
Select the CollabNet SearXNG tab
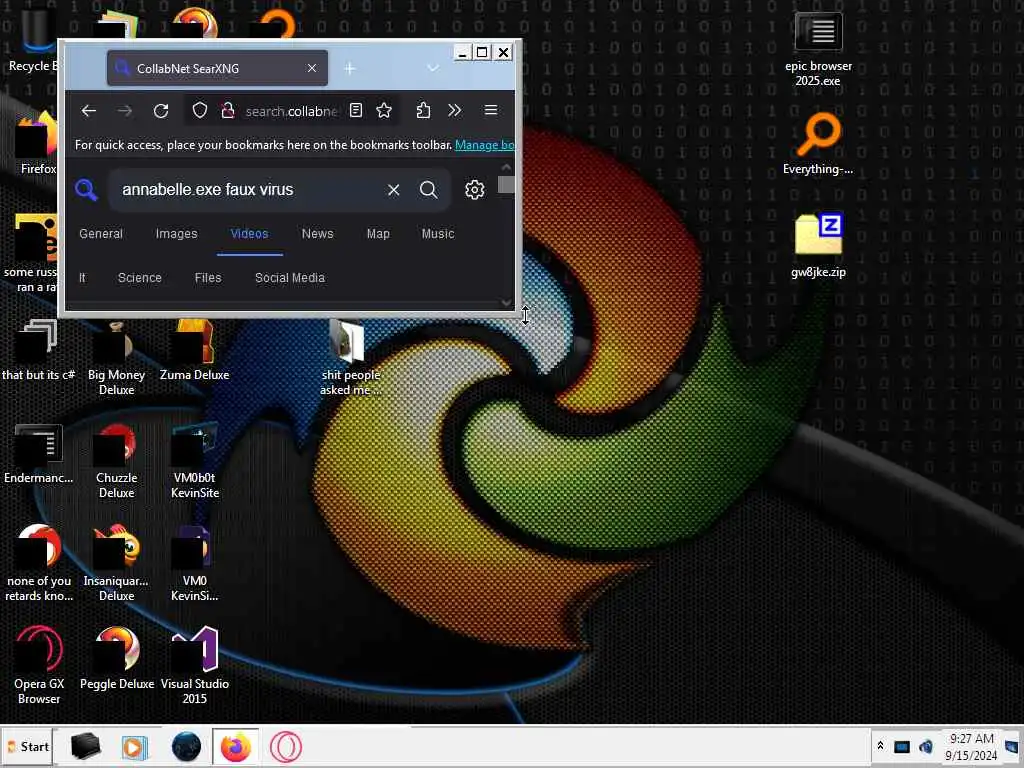(217, 68)
